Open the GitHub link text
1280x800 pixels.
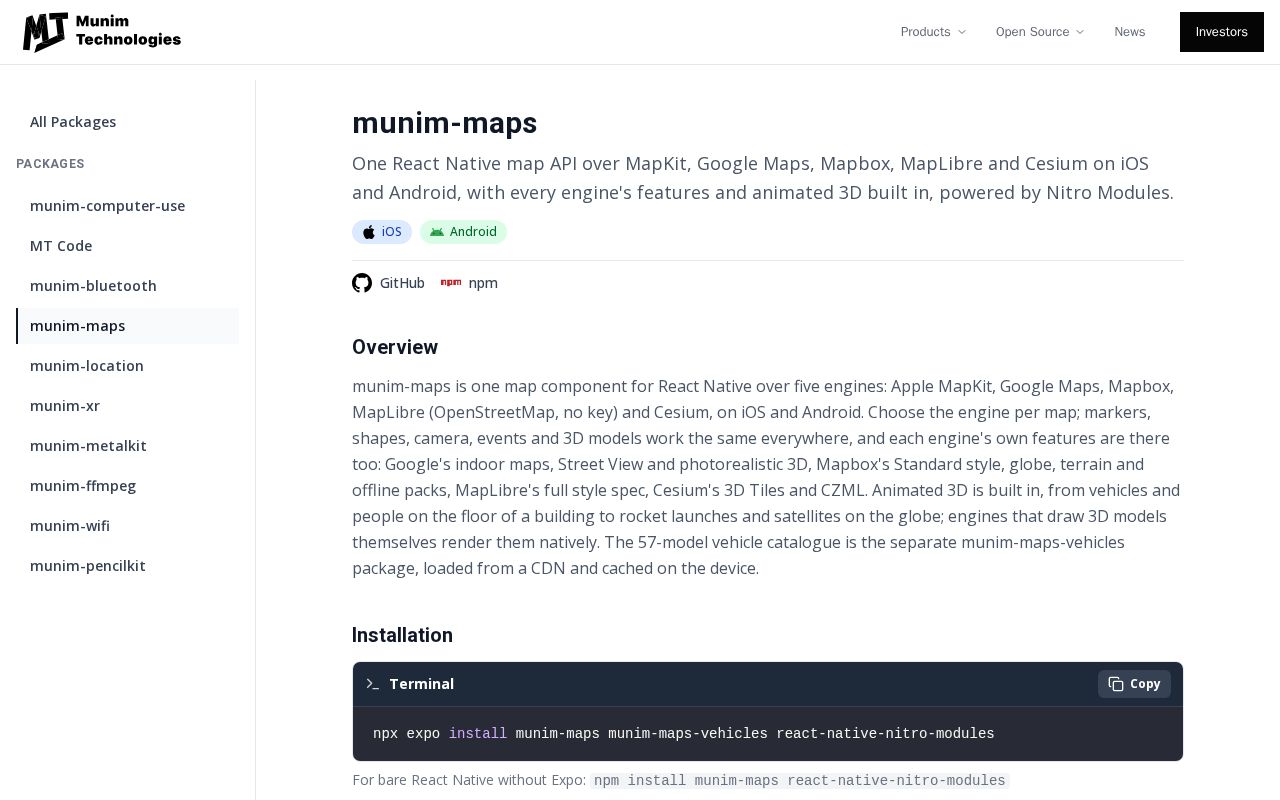point(402,283)
